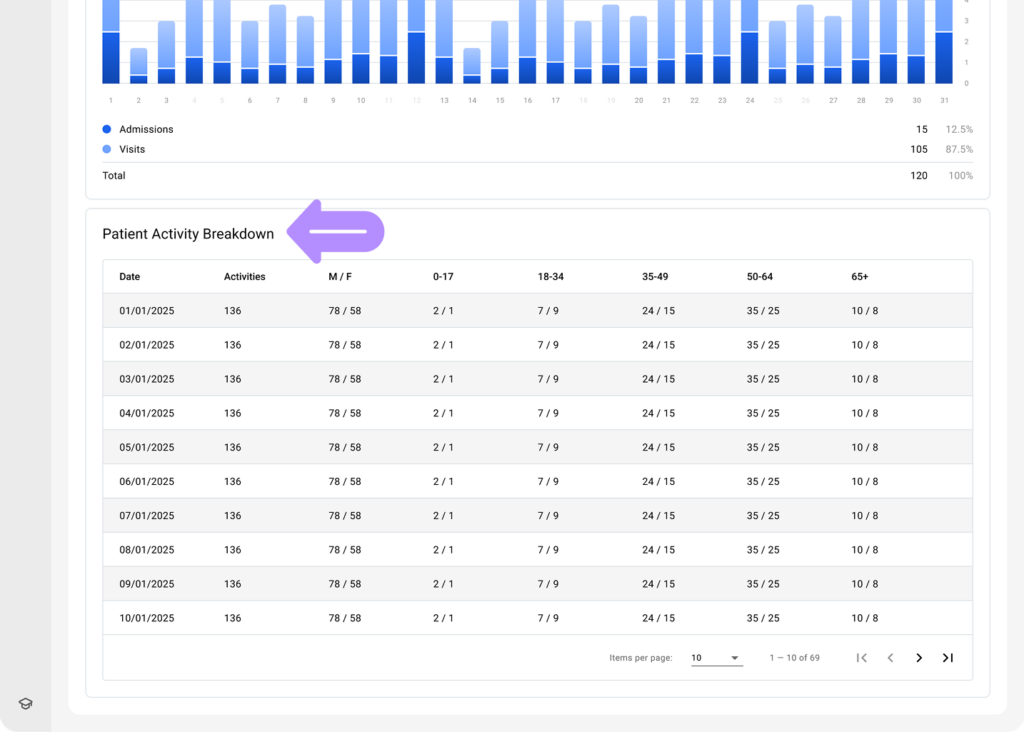Screen dimensions: 1024x732
Task: Click the previous page chevron icon
Action: pos(890,657)
